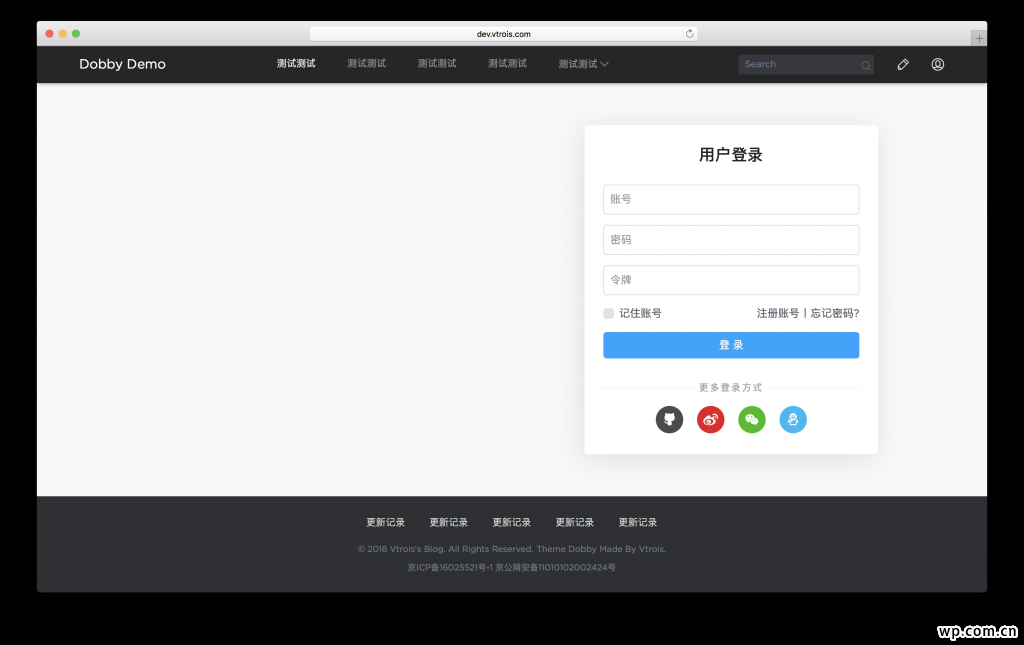The width and height of the screenshot is (1024, 645).
Task: Open the 忘记密码? link
Action: [835, 313]
